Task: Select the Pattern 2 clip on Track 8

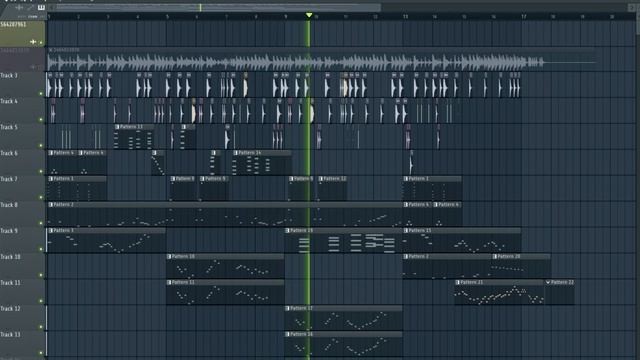Action: (x=225, y=215)
